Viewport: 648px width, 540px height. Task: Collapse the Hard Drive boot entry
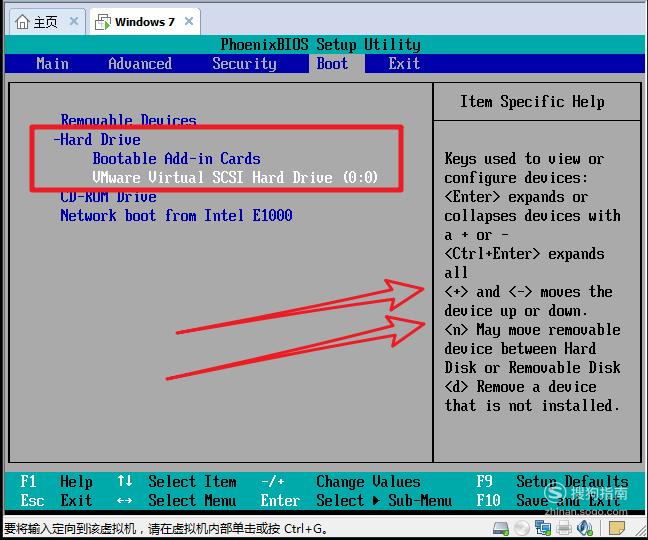pos(97,139)
